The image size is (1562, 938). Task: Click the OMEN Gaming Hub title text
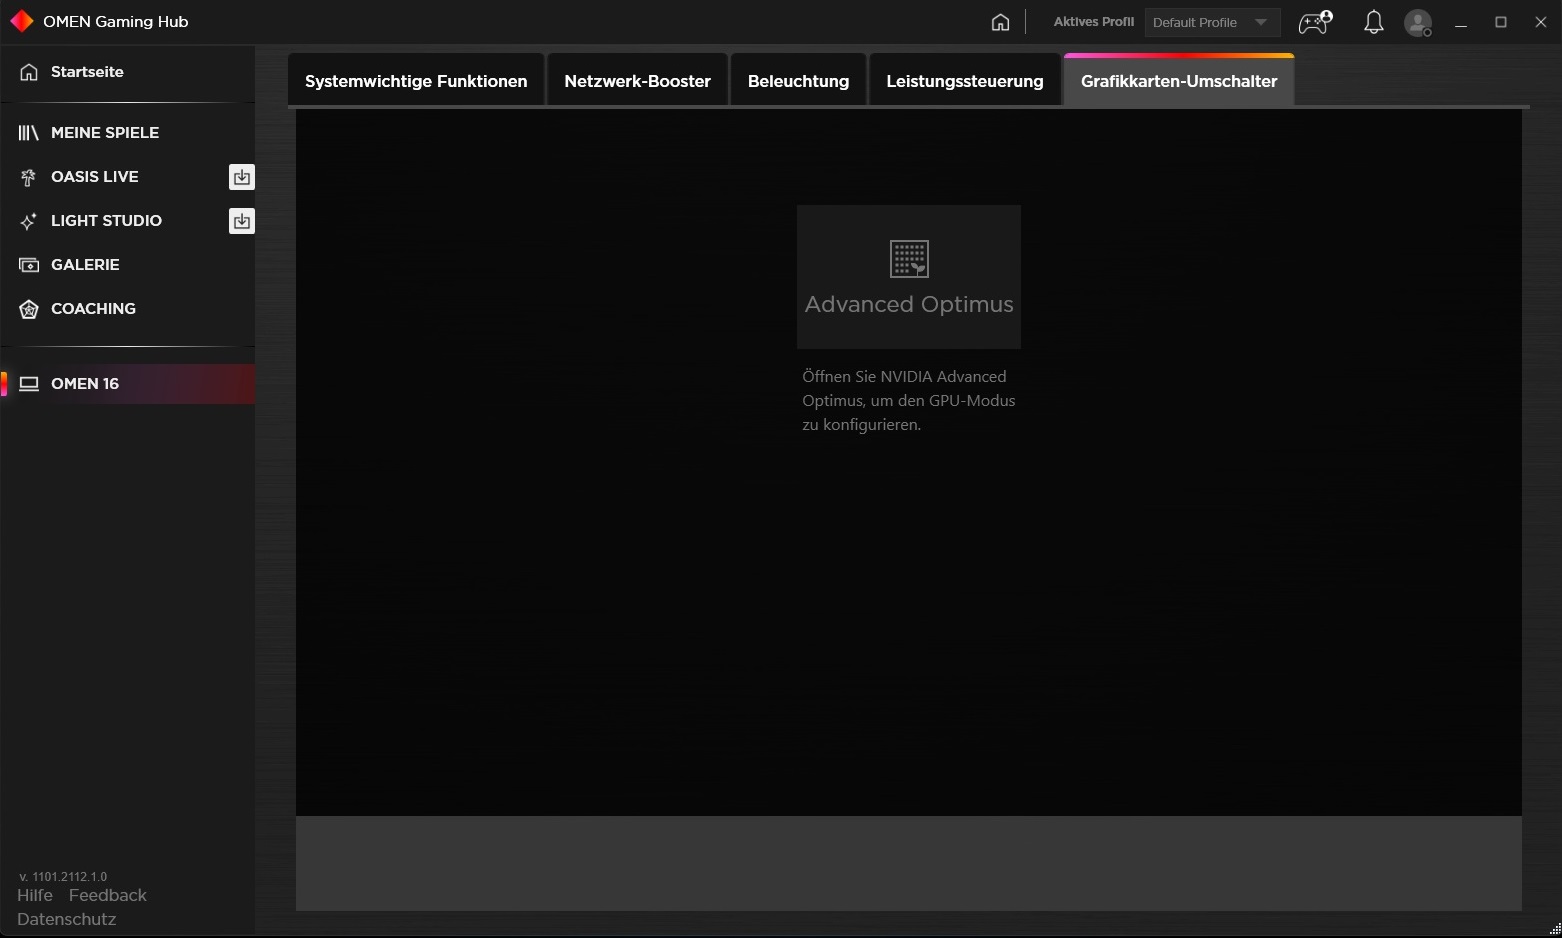point(116,22)
